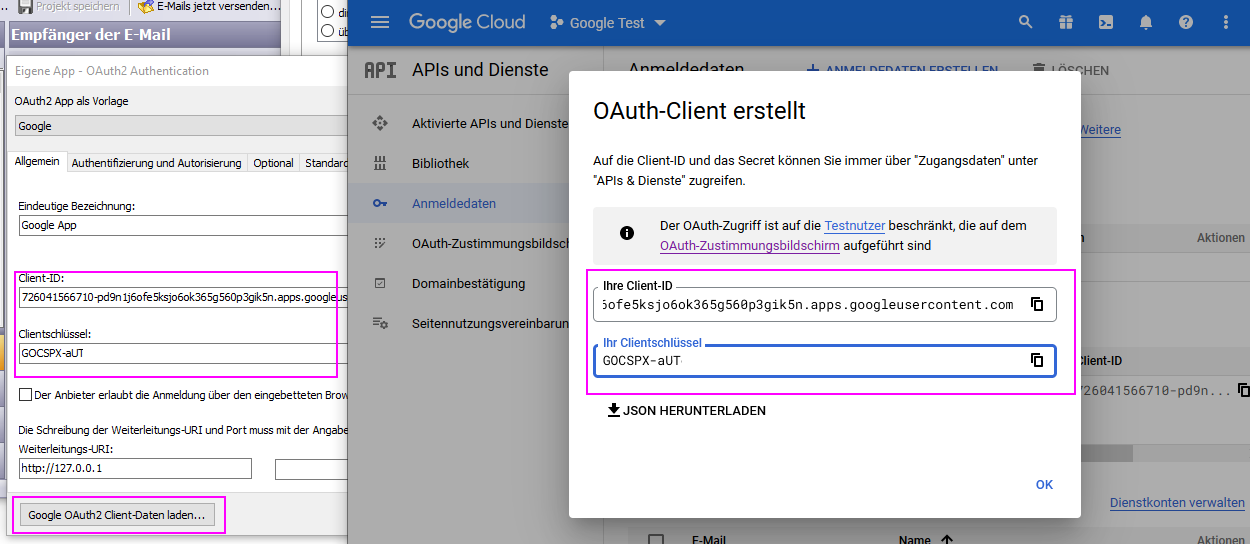Screen dimensions: 1250x544
Task: Click the Seitennutzungsvereinbarungen settings icon
Action: [379, 323]
